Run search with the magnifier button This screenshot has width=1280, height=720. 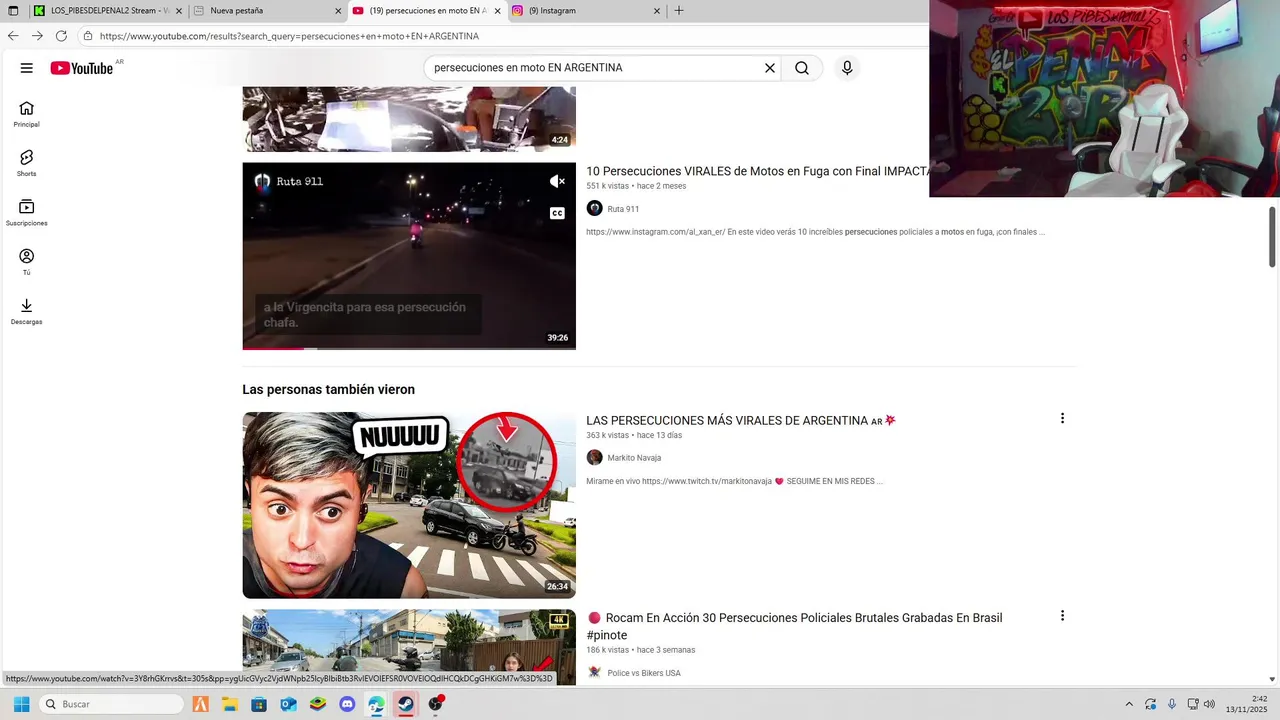pyautogui.click(x=802, y=68)
